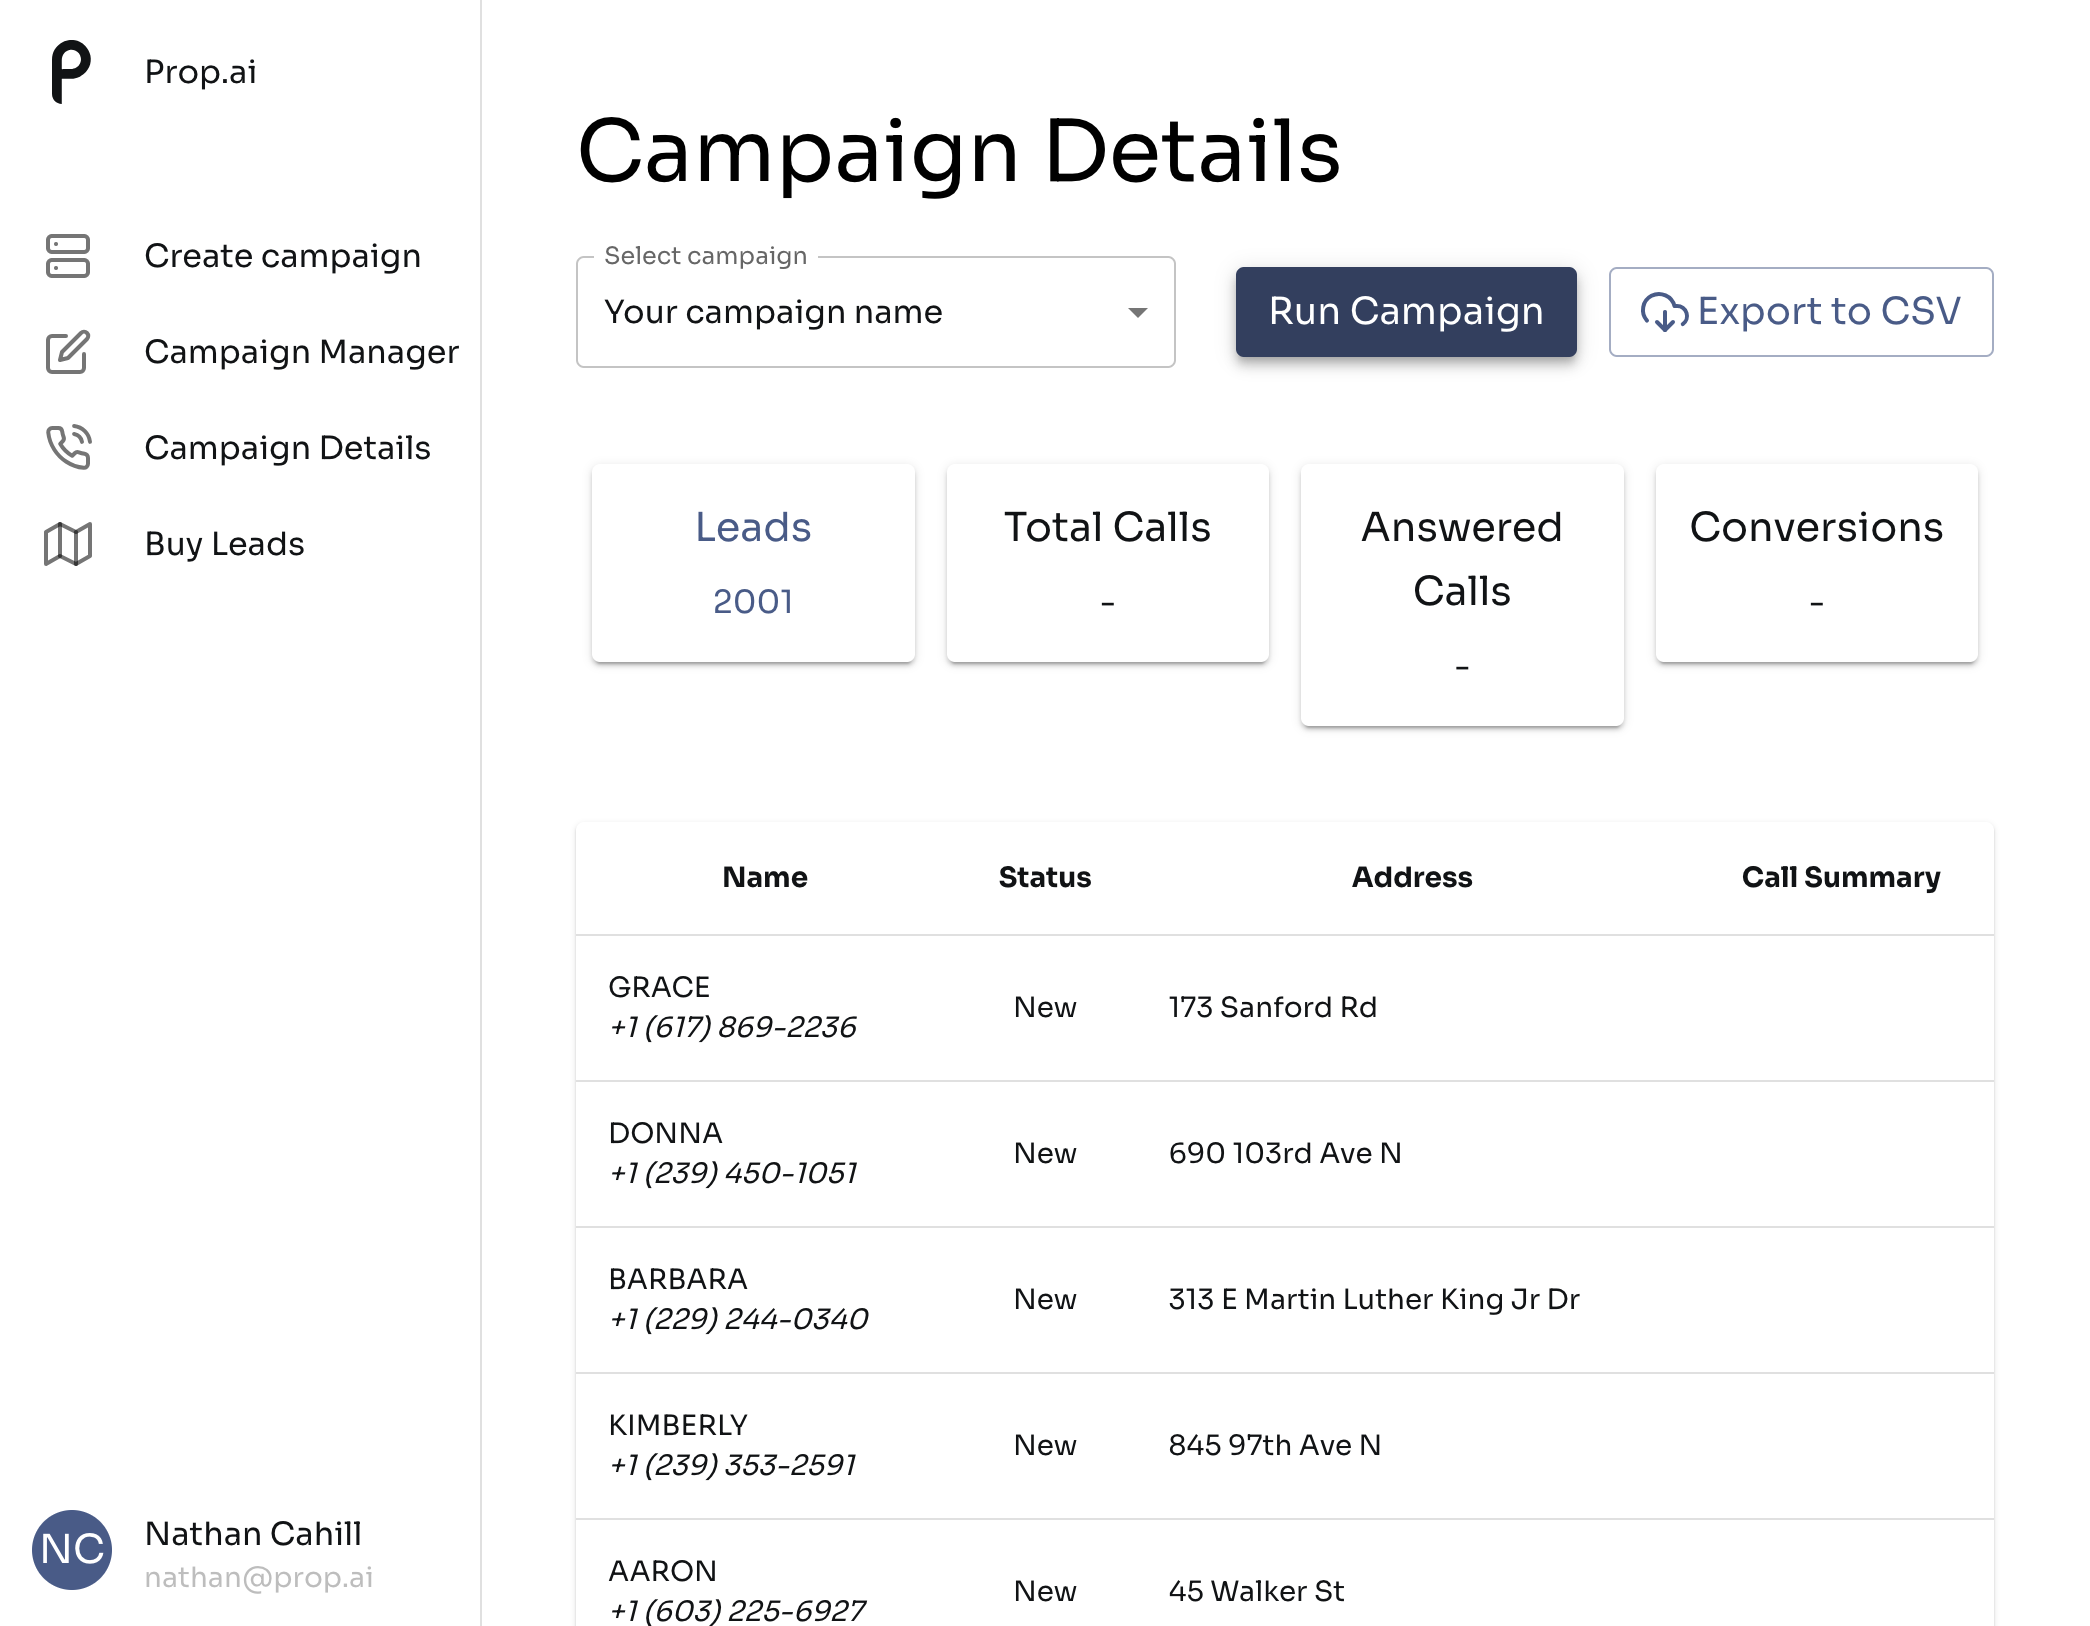Click the AARON lead name
Viewport: 2090px width, 1626px height.
(662, 1571)
